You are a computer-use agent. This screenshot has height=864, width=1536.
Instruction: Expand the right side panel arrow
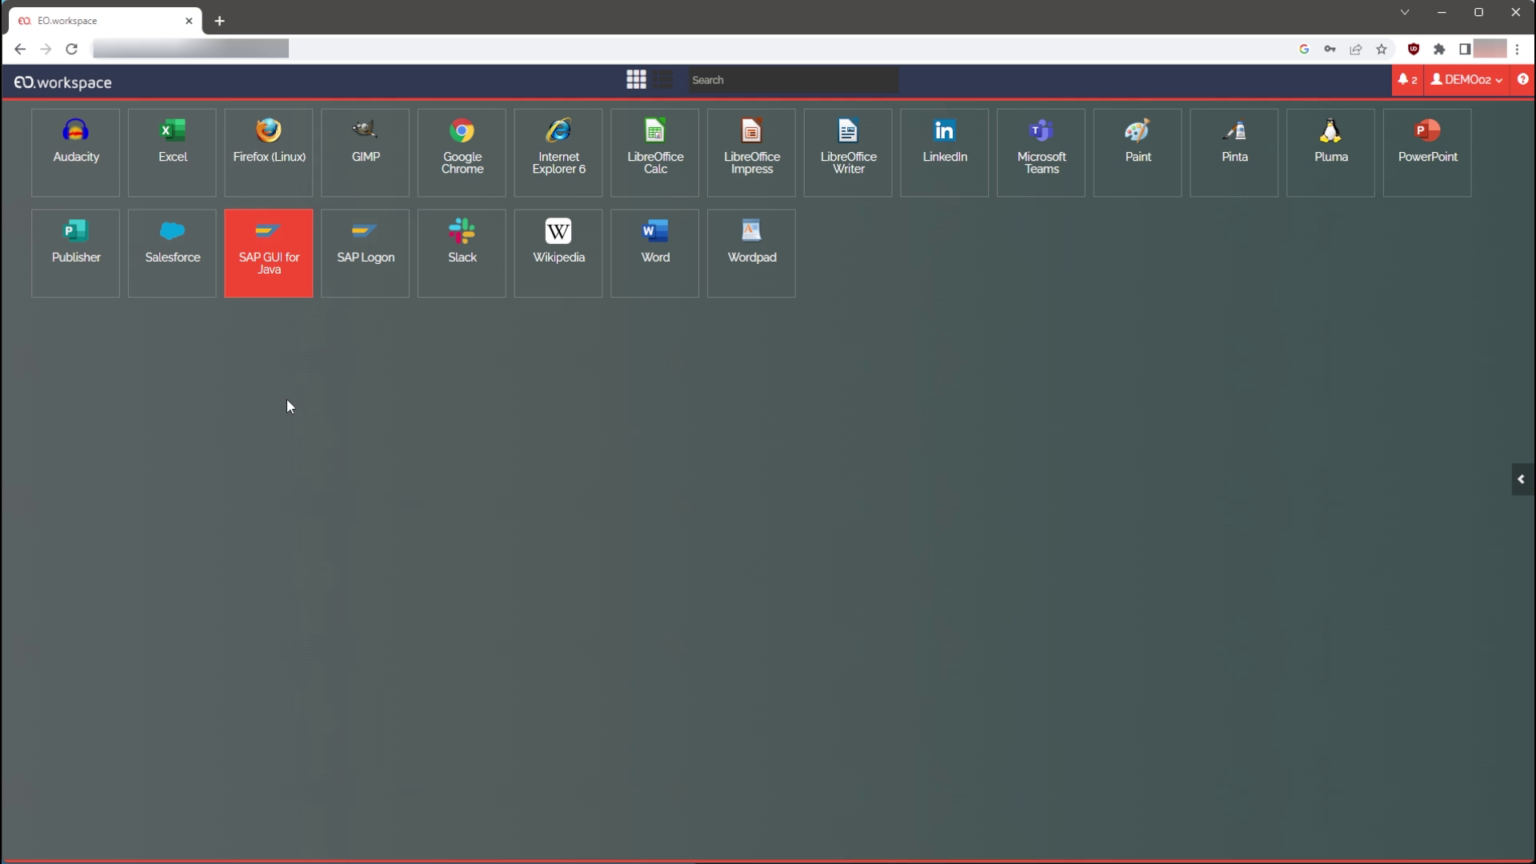(x=1522, y=479)
